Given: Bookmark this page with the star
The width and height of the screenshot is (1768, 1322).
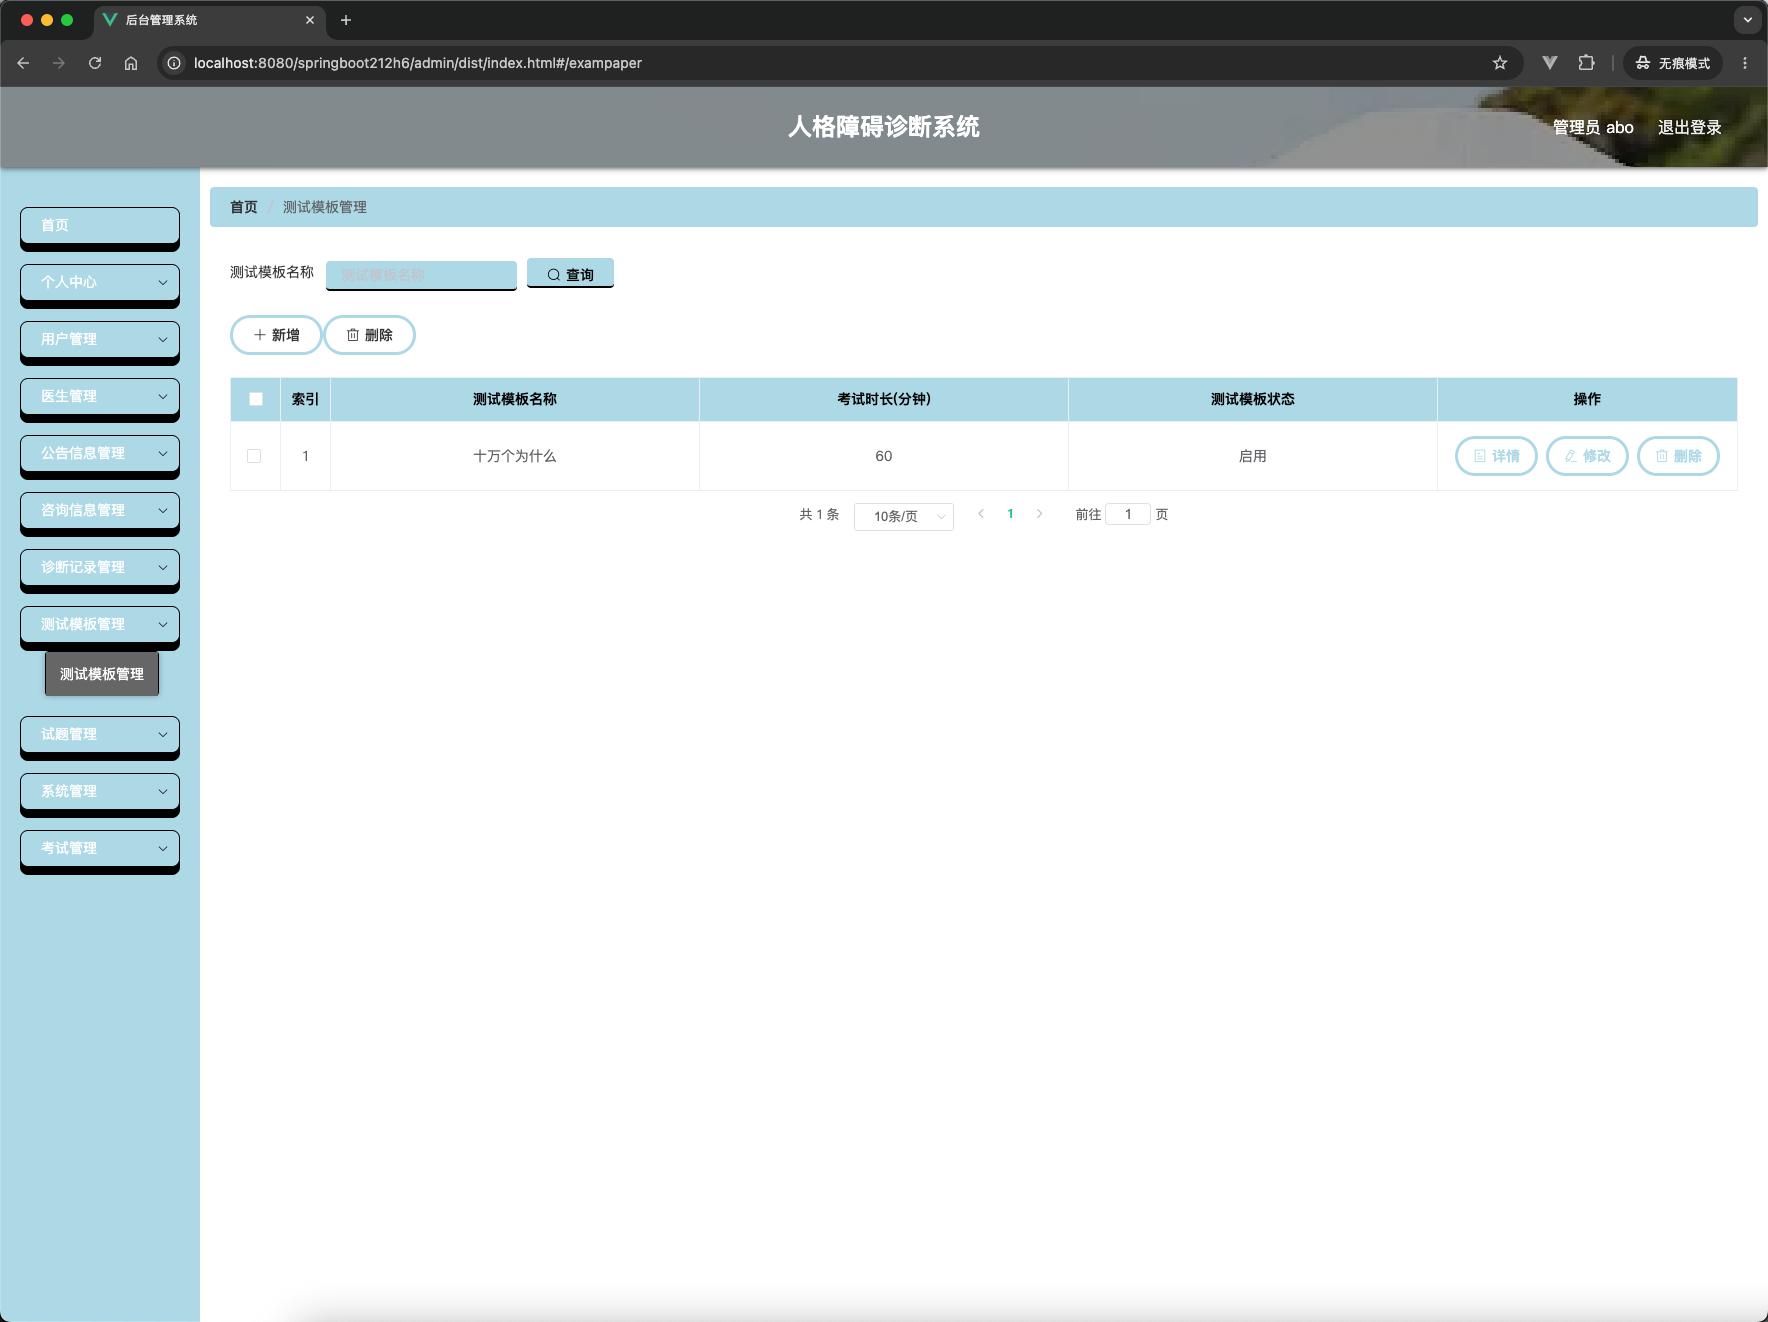Looking at the screenshot, I should click(1500, 63).
